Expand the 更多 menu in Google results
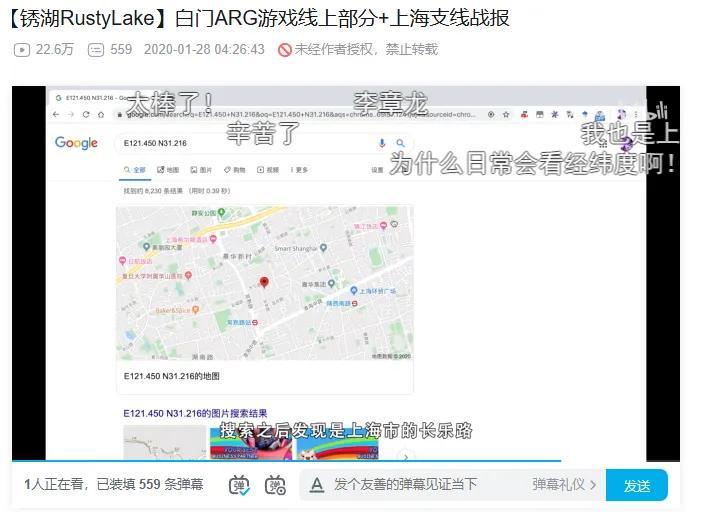701x512 pixels. [x=299, y=170]
